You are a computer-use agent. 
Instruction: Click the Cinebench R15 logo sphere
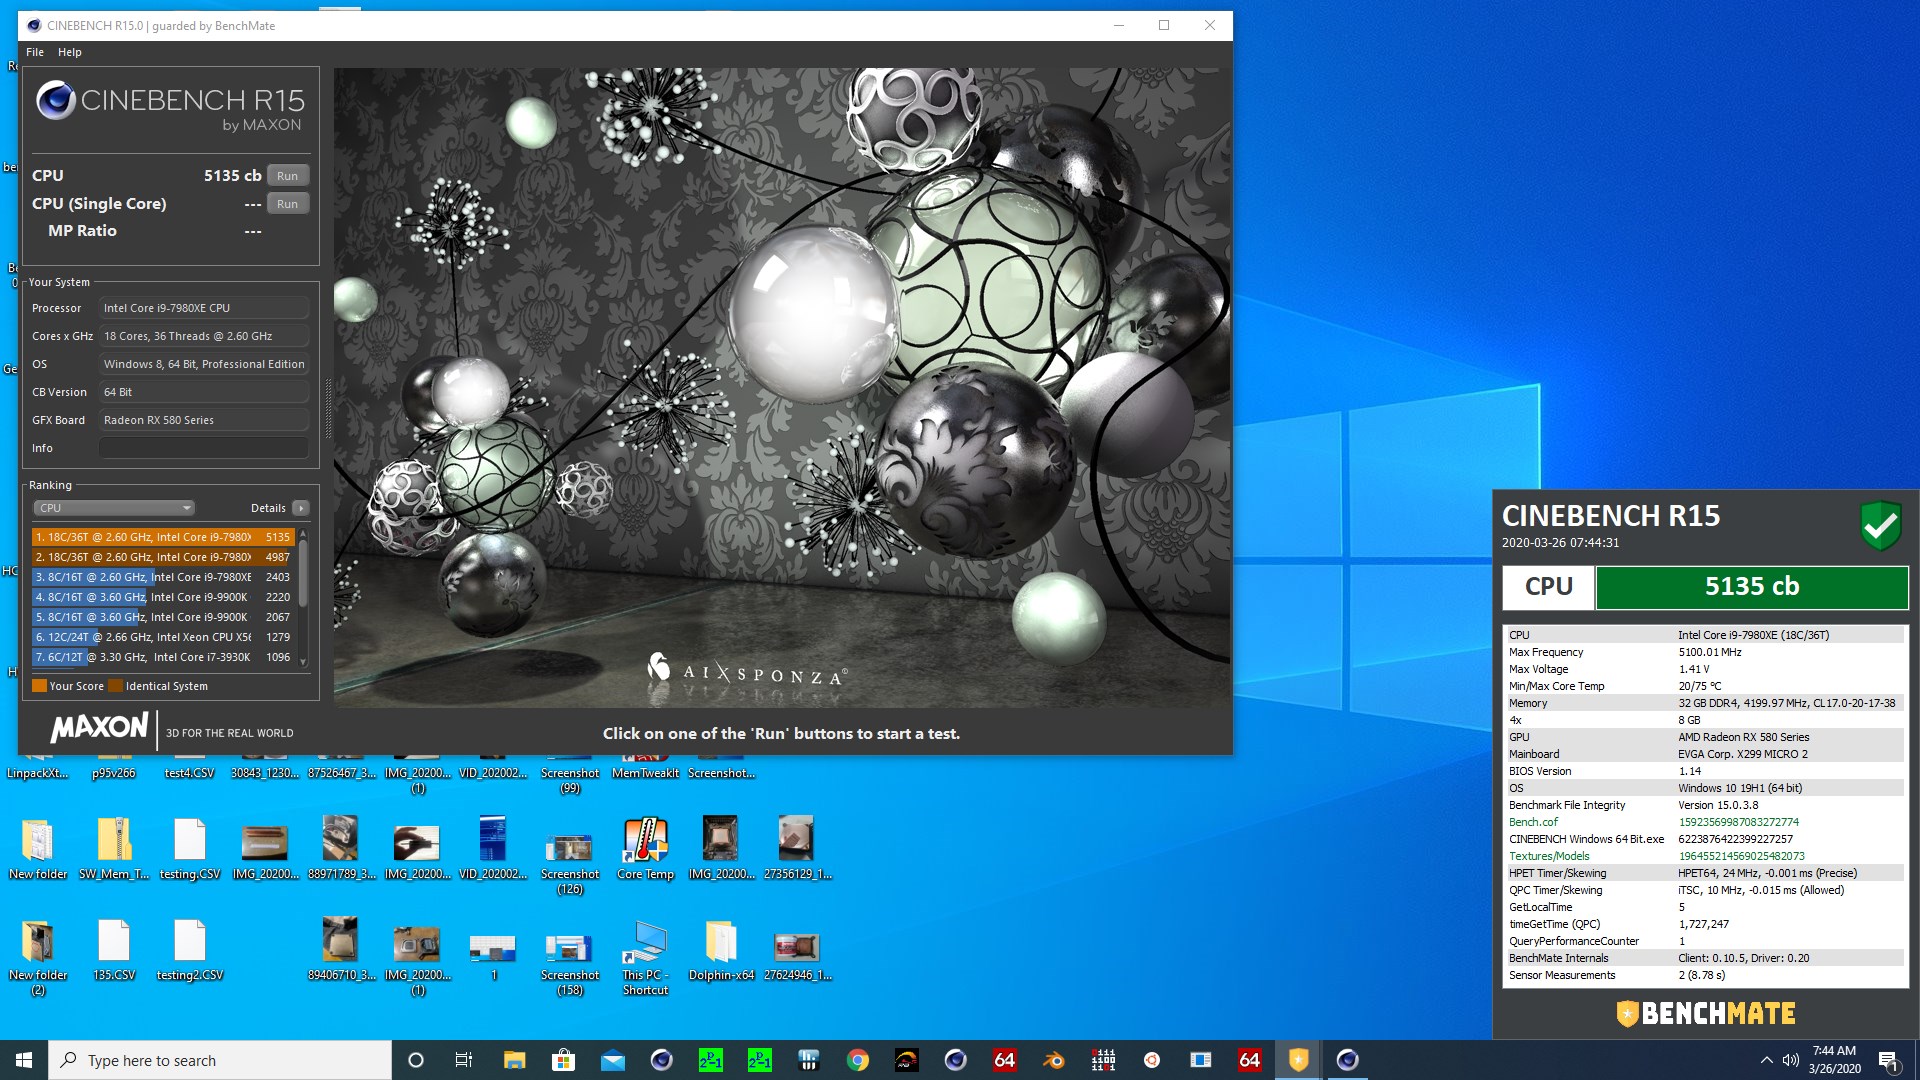coord(56,100)
